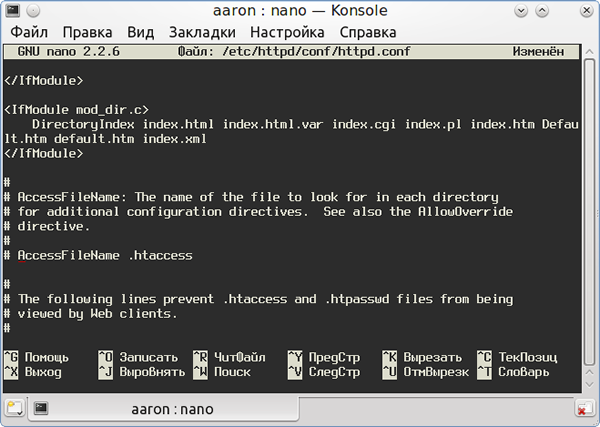Click 'index.xml' in the wrapped line
The image size is (600, 427).
click(175, 139)
